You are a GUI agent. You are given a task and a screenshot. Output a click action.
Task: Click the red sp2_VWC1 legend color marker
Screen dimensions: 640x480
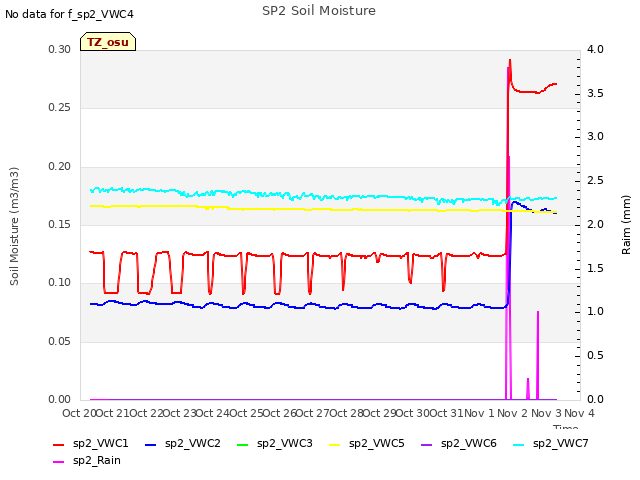pyautogui.click(x=59, y=444)
